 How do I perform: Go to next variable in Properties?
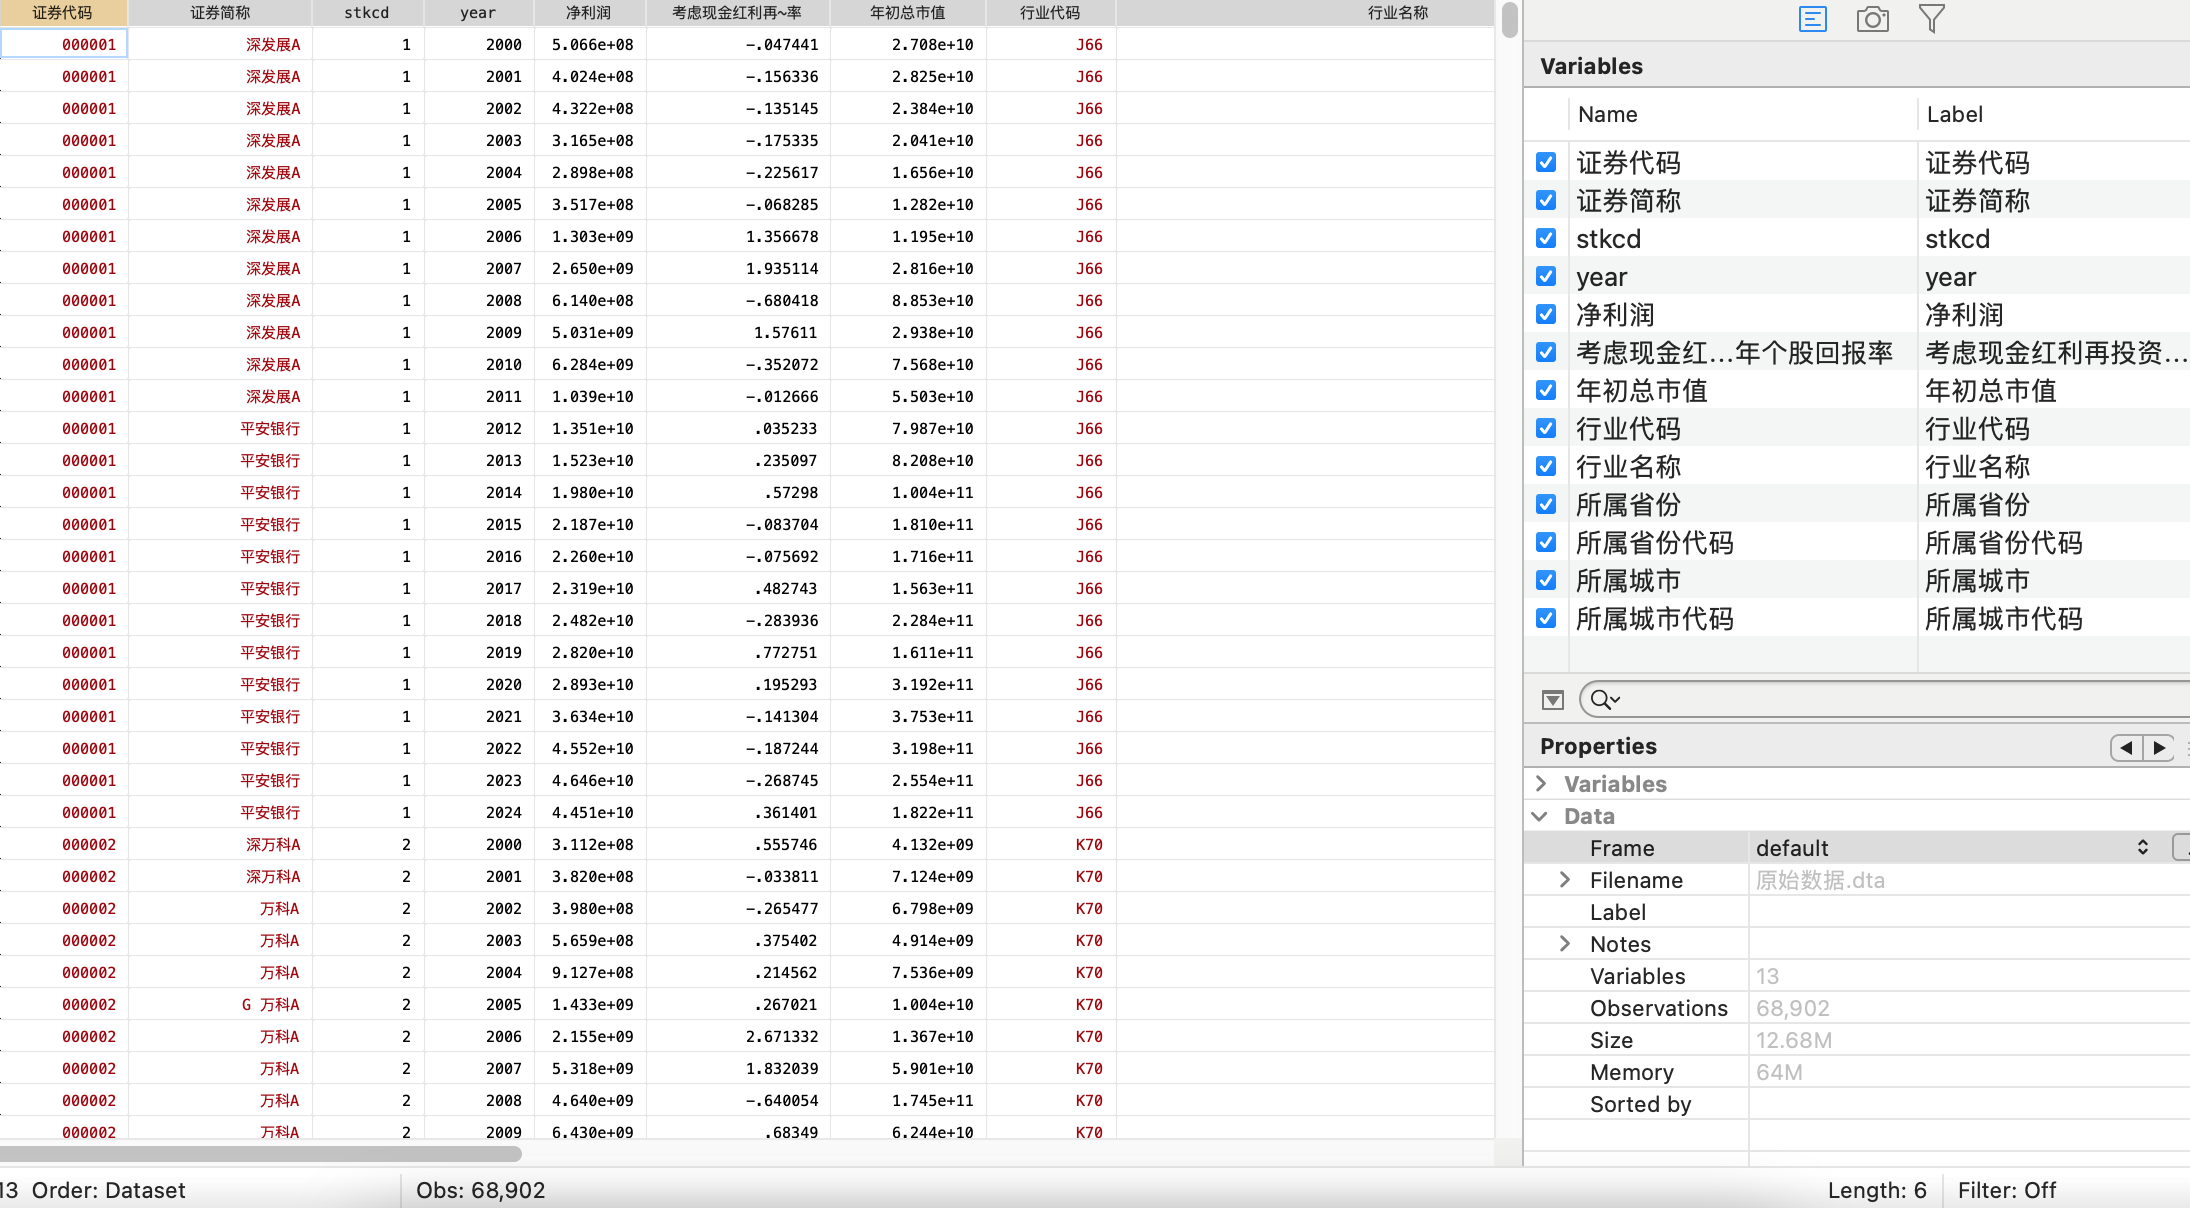(2159, 748)
